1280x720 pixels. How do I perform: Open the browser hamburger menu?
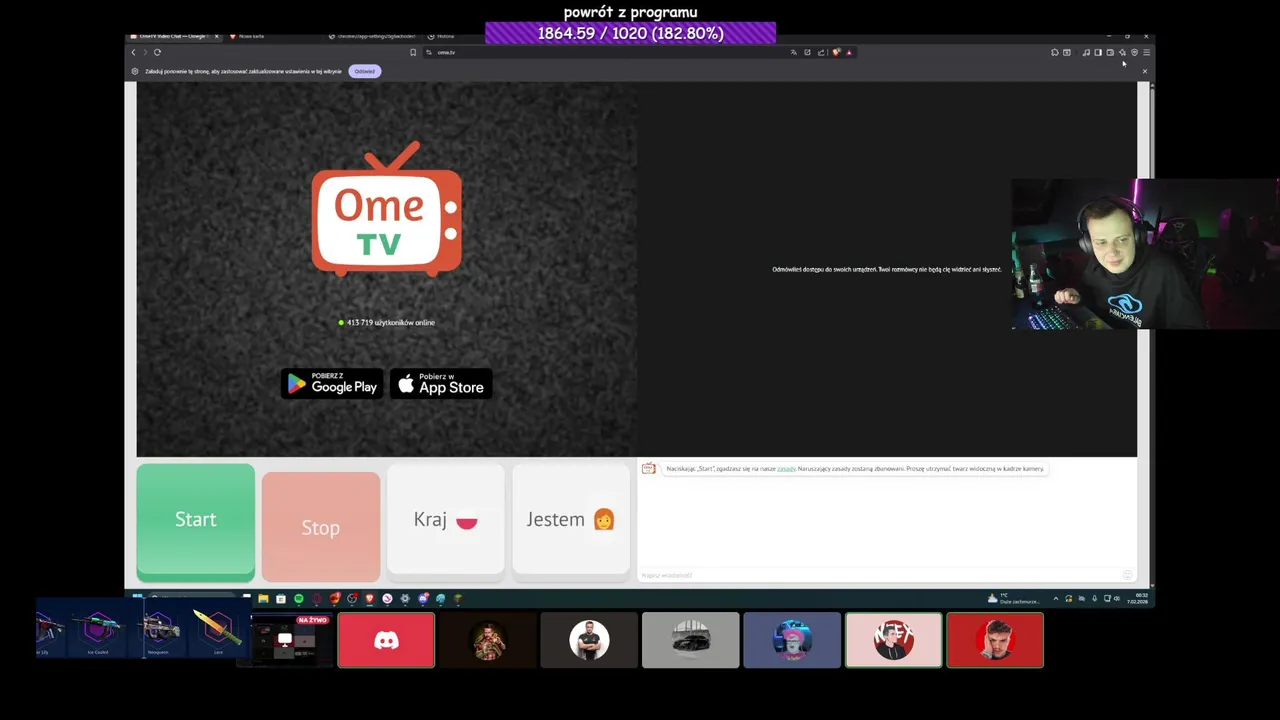click(x=1146, y=52)
